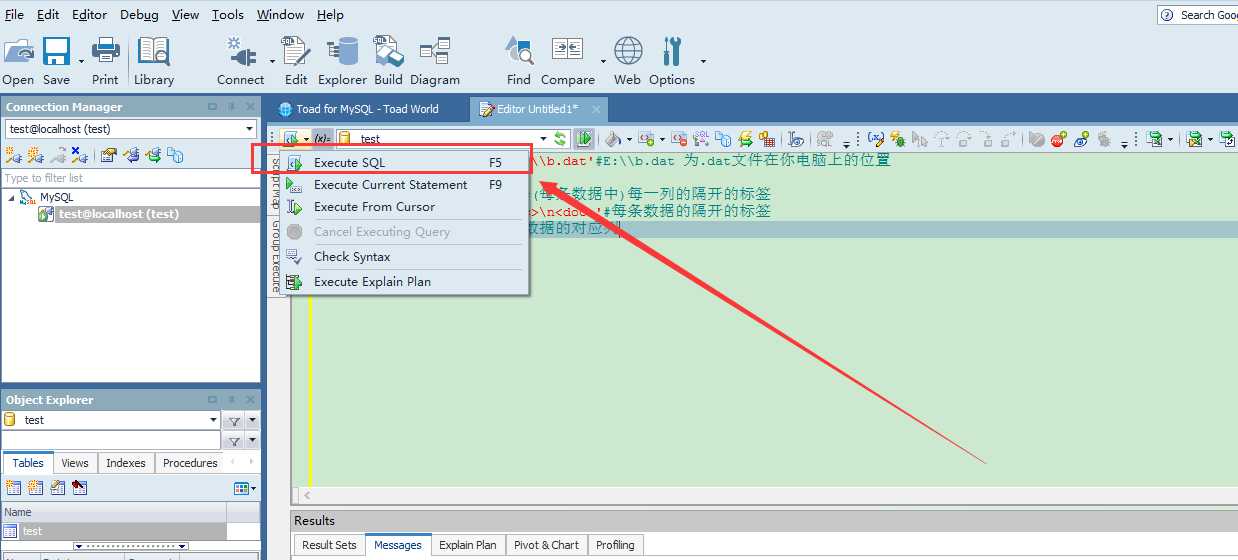Switch to Views tab in Object Explorer

[75, 463]
